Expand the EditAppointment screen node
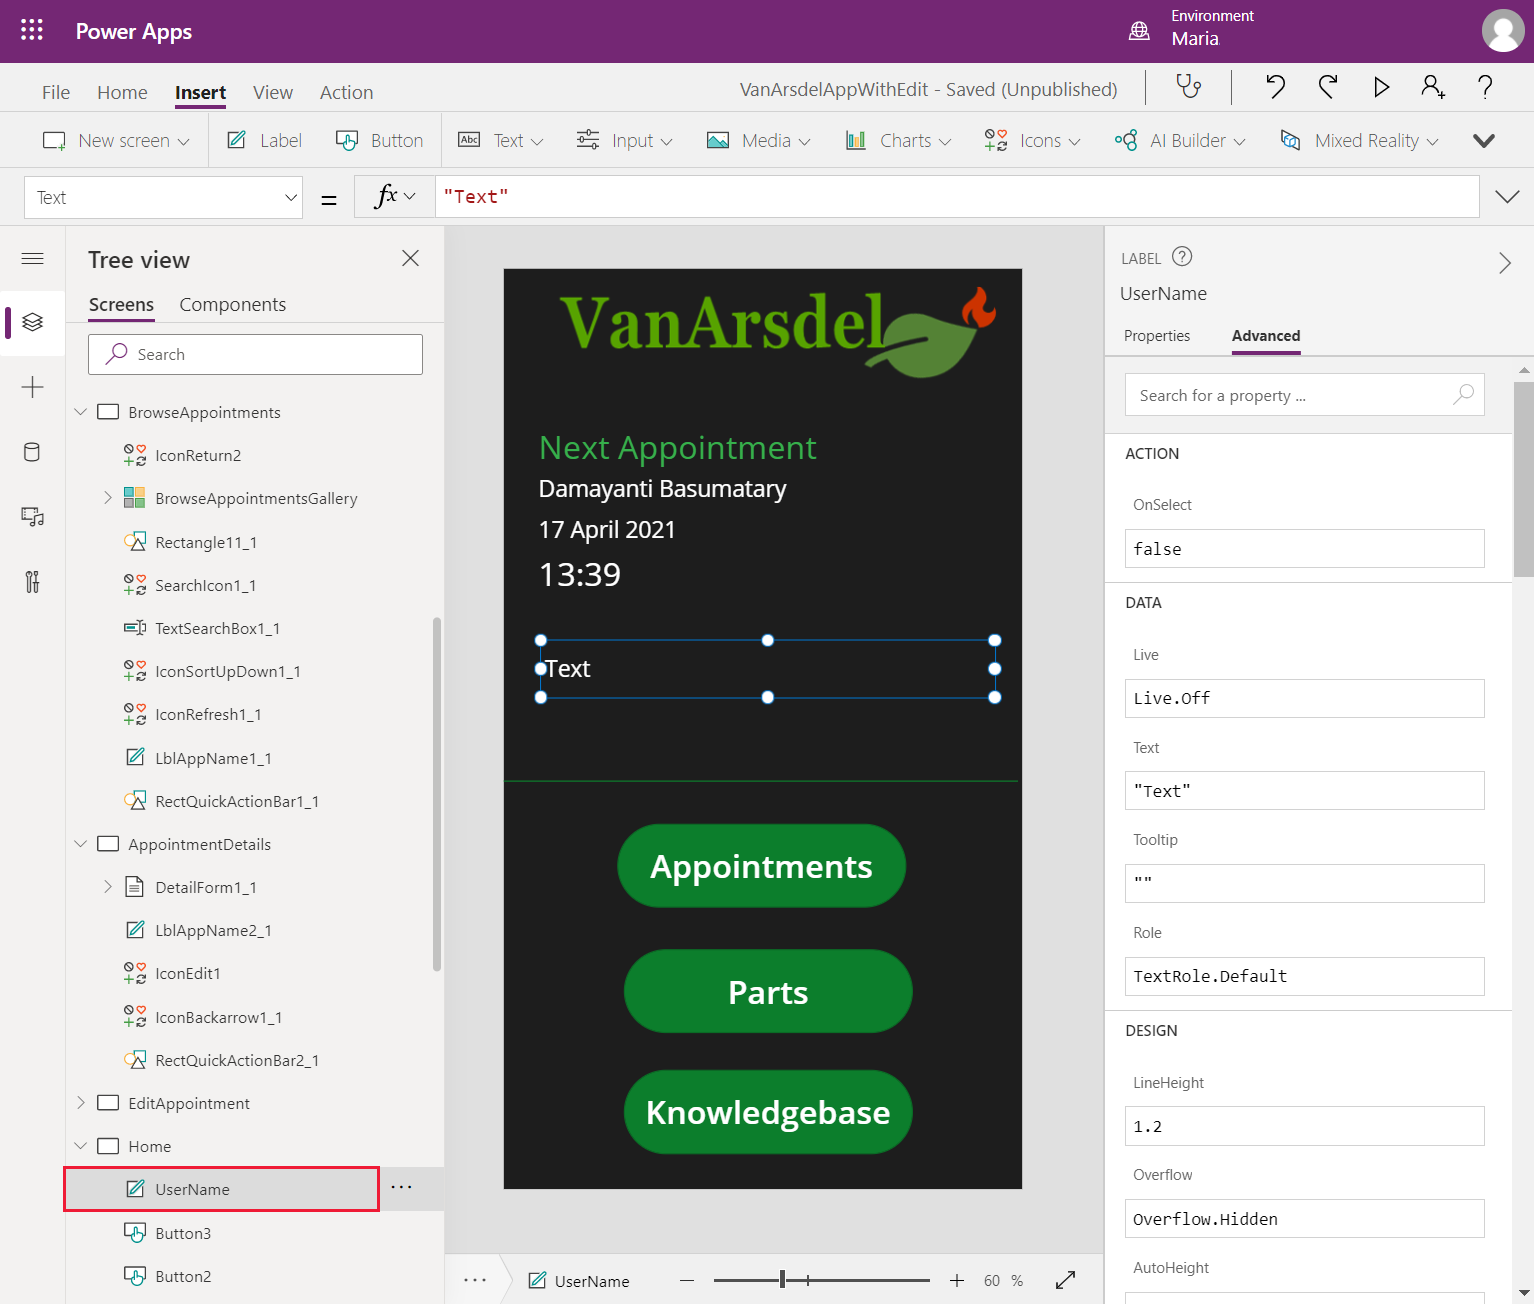This screenshot has width=1534, height=1304. [x=81, y=1103]
